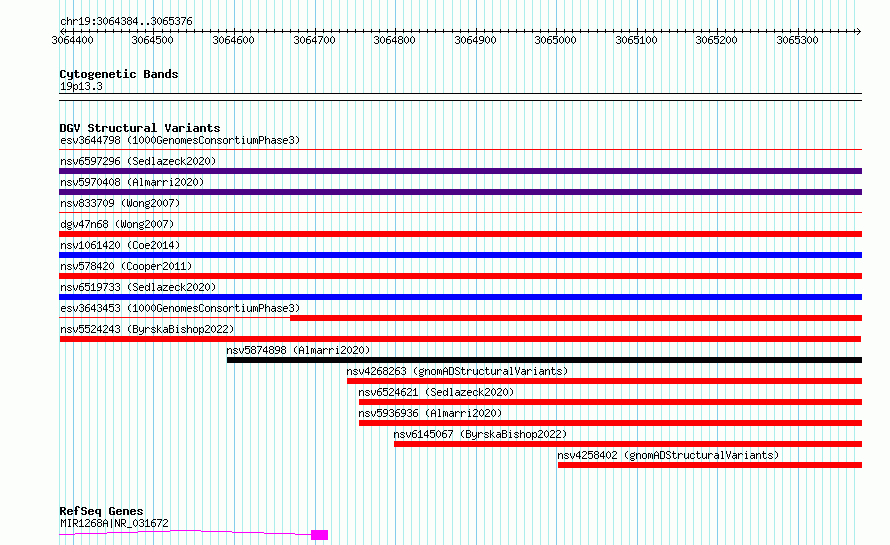Click ruler position 3064900
This screenshot has width=890, height=545.
pos(476,40)
